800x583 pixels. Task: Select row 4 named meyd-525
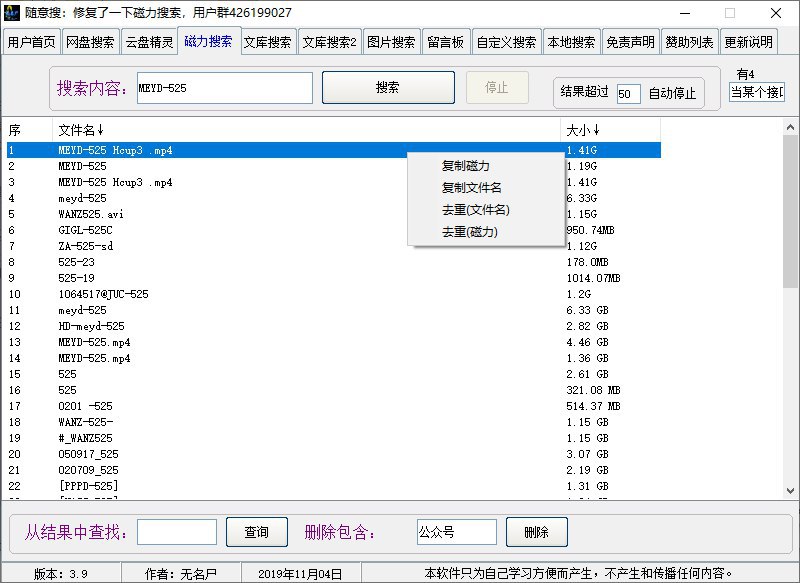pyautogui.click(x=334, y=198)
